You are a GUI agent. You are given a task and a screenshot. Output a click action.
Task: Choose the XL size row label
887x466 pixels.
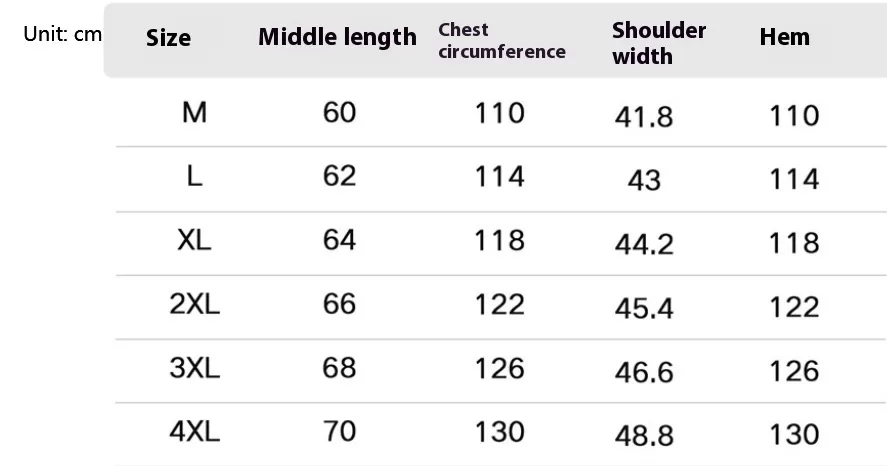(194, 240)
